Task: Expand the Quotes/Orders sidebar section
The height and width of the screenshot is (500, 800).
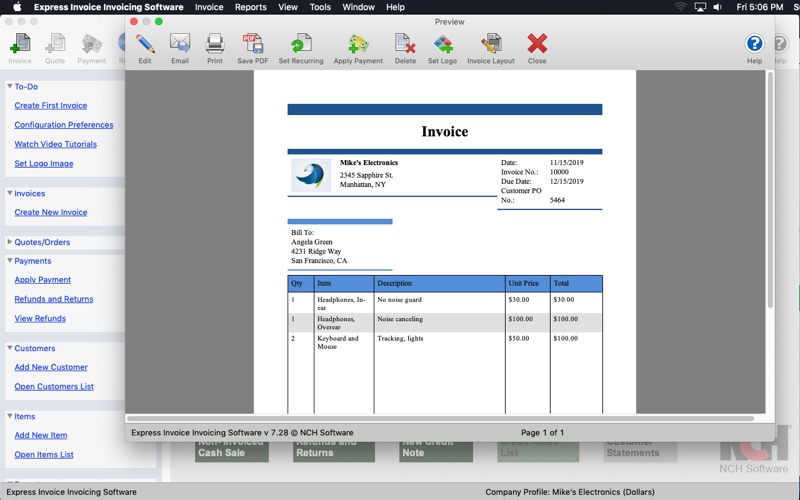Action: click(x=10, y=241)
